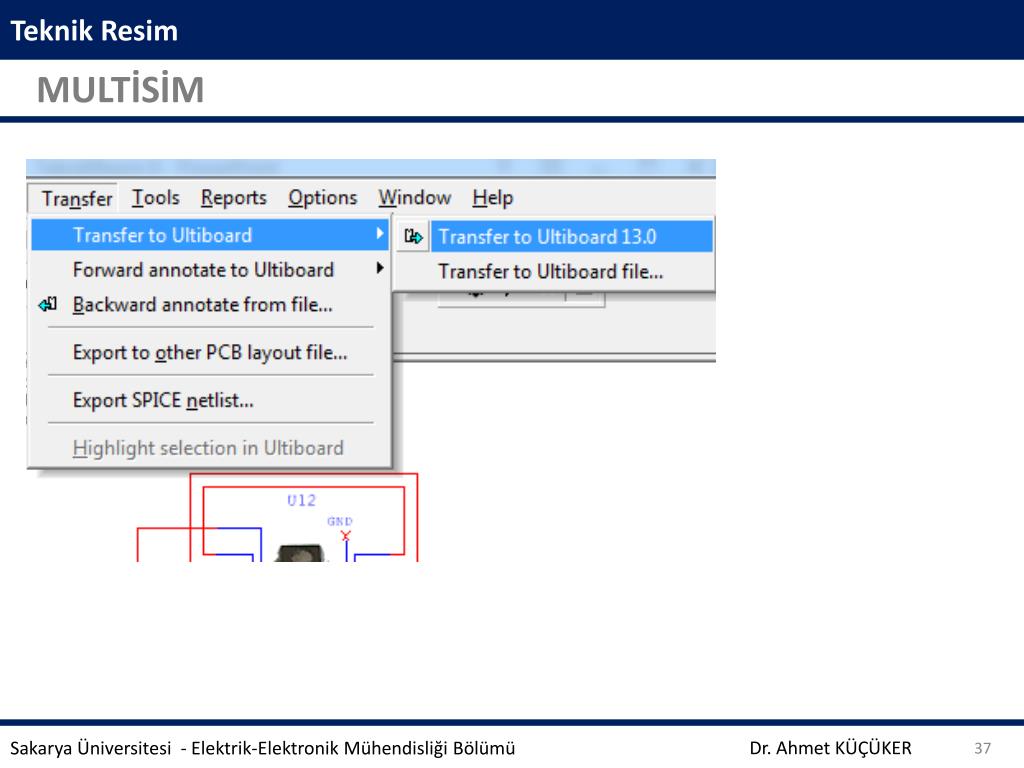Click the GND pin label
The height and width of the screenshot is (768, 1024).
coord(340,521)
